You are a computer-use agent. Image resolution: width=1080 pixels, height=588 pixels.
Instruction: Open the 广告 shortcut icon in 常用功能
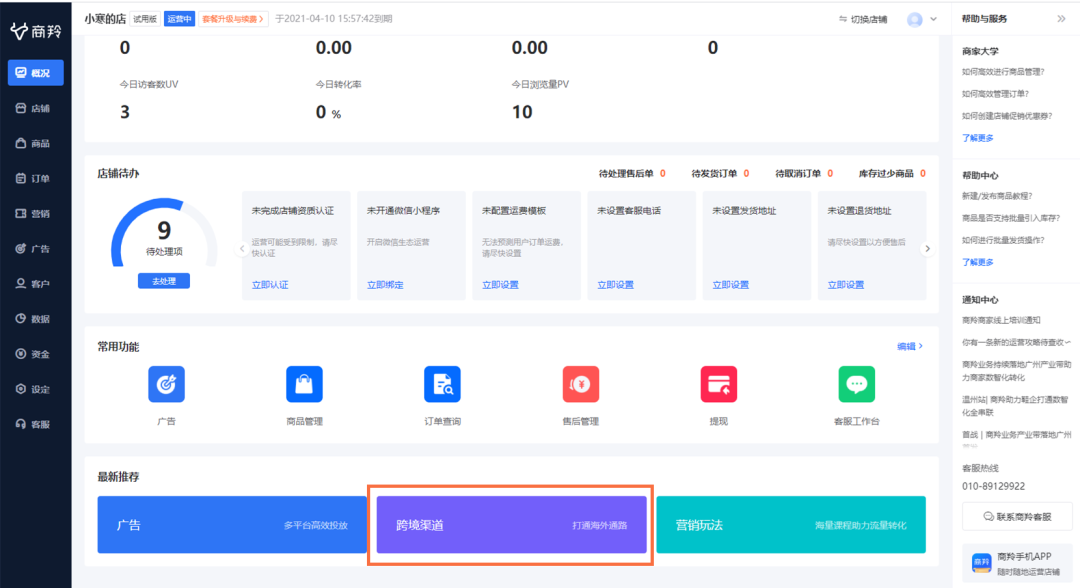[x=166, y=384]
